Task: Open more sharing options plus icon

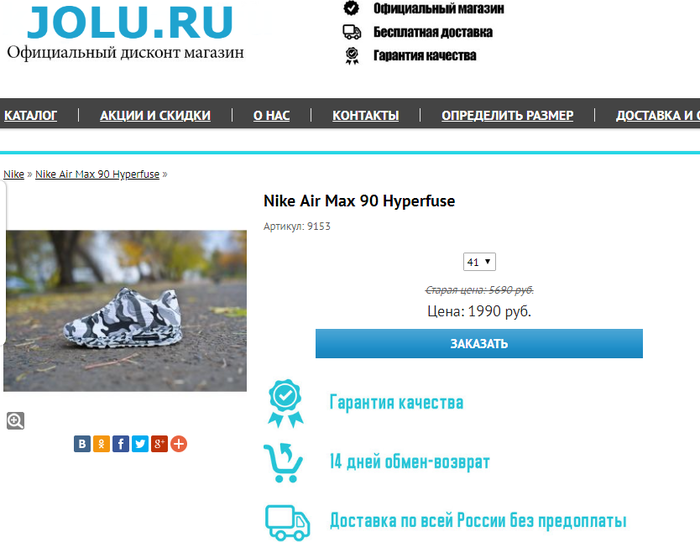Action: tap(179, 444)
